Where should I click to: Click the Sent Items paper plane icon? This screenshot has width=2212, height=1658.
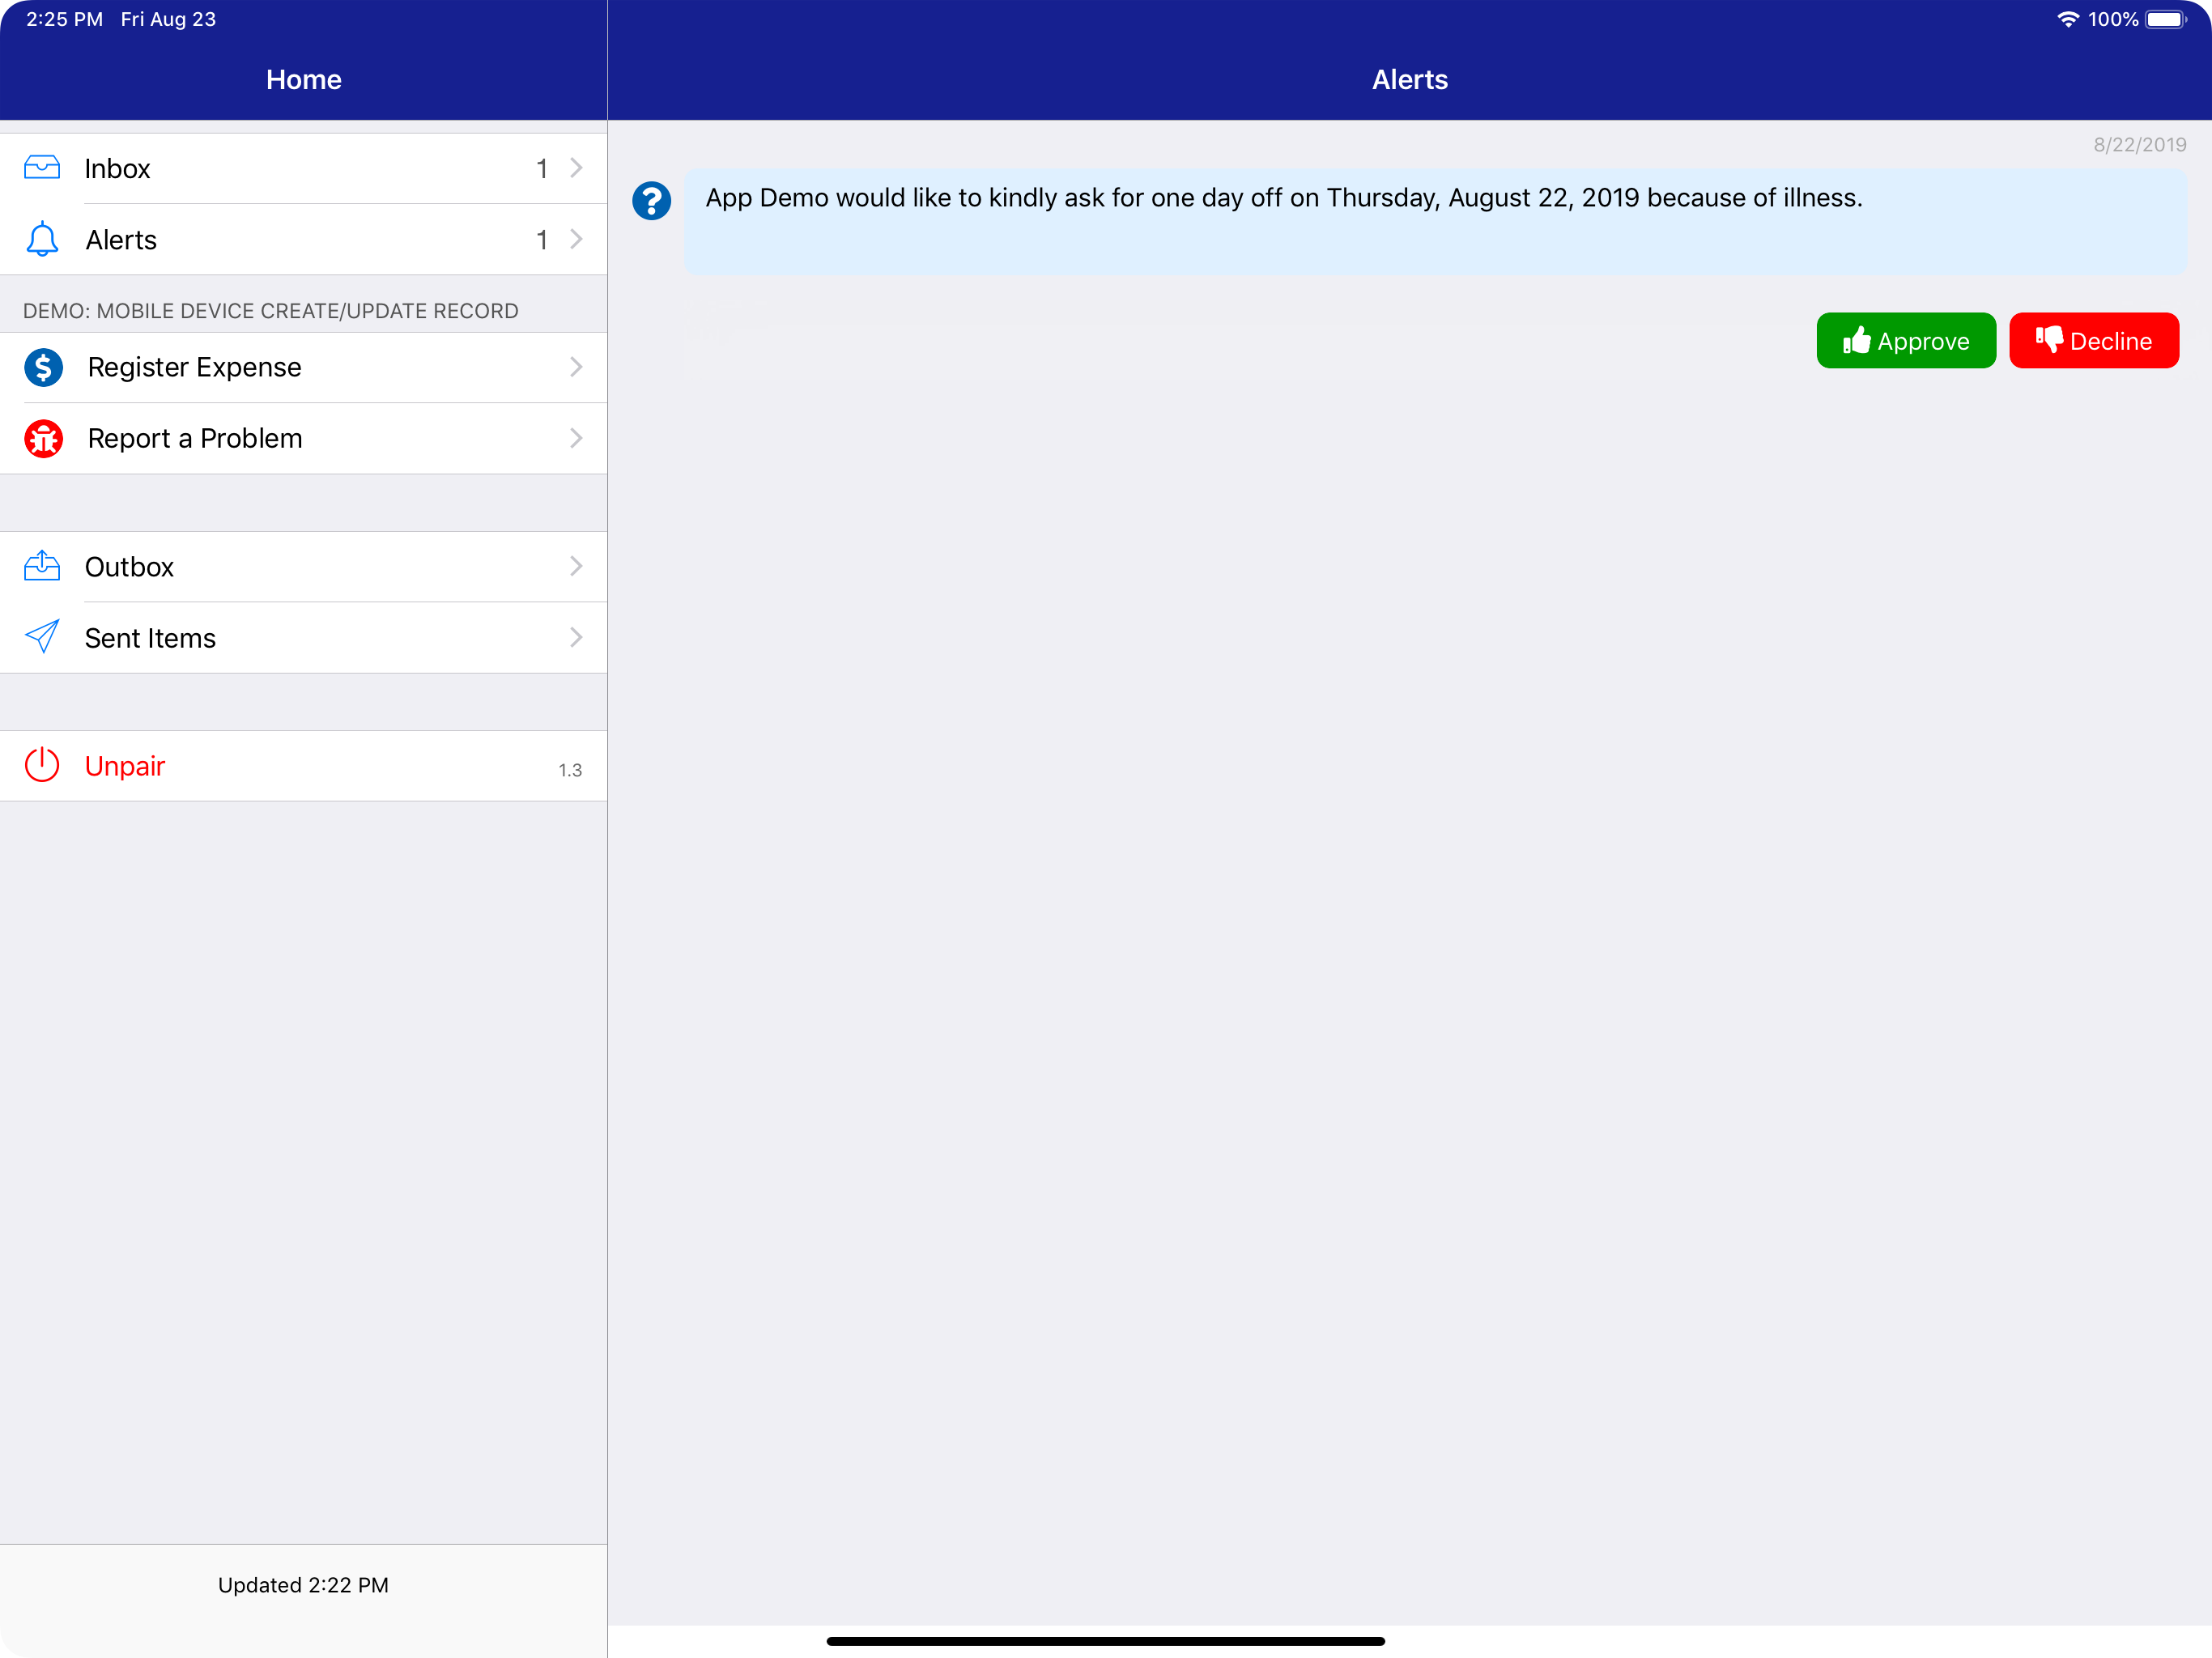pyautogui.click(x=42, y=636)
